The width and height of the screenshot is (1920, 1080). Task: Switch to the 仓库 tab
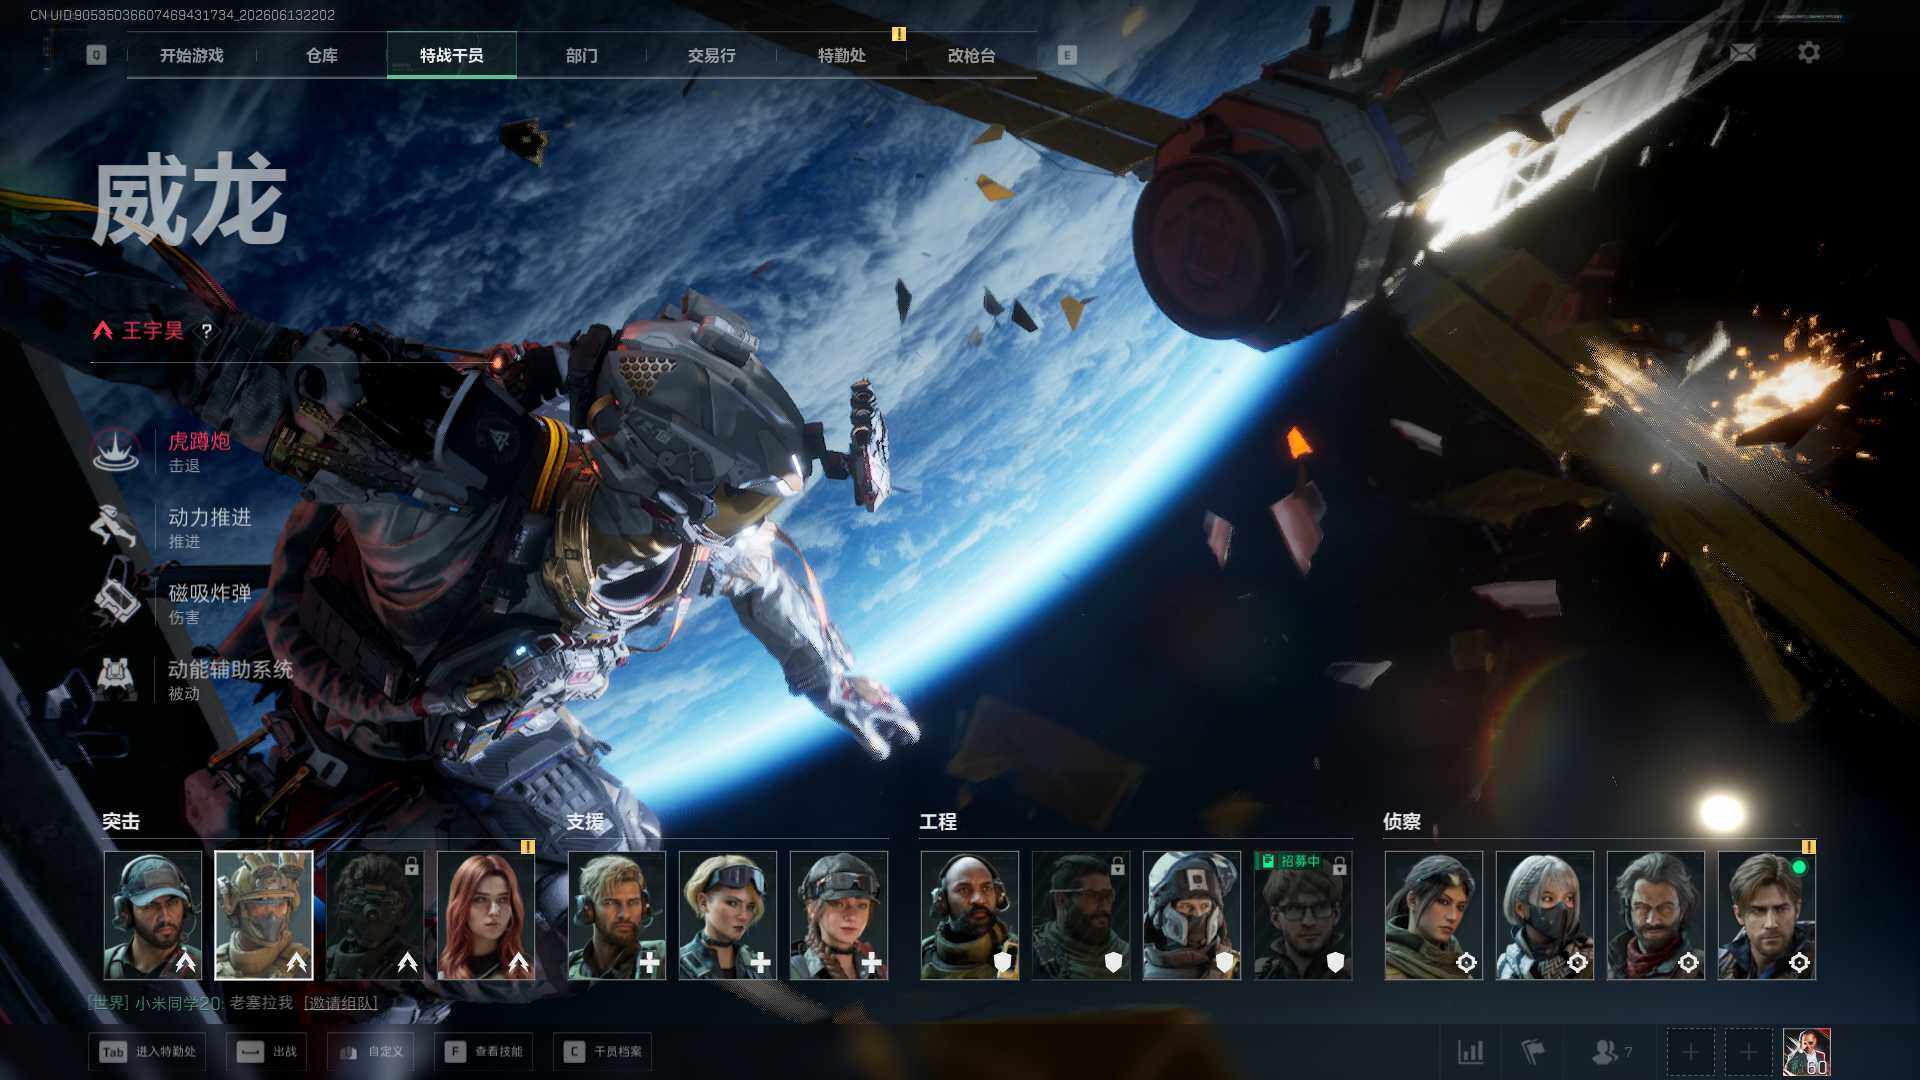(322, 55)
